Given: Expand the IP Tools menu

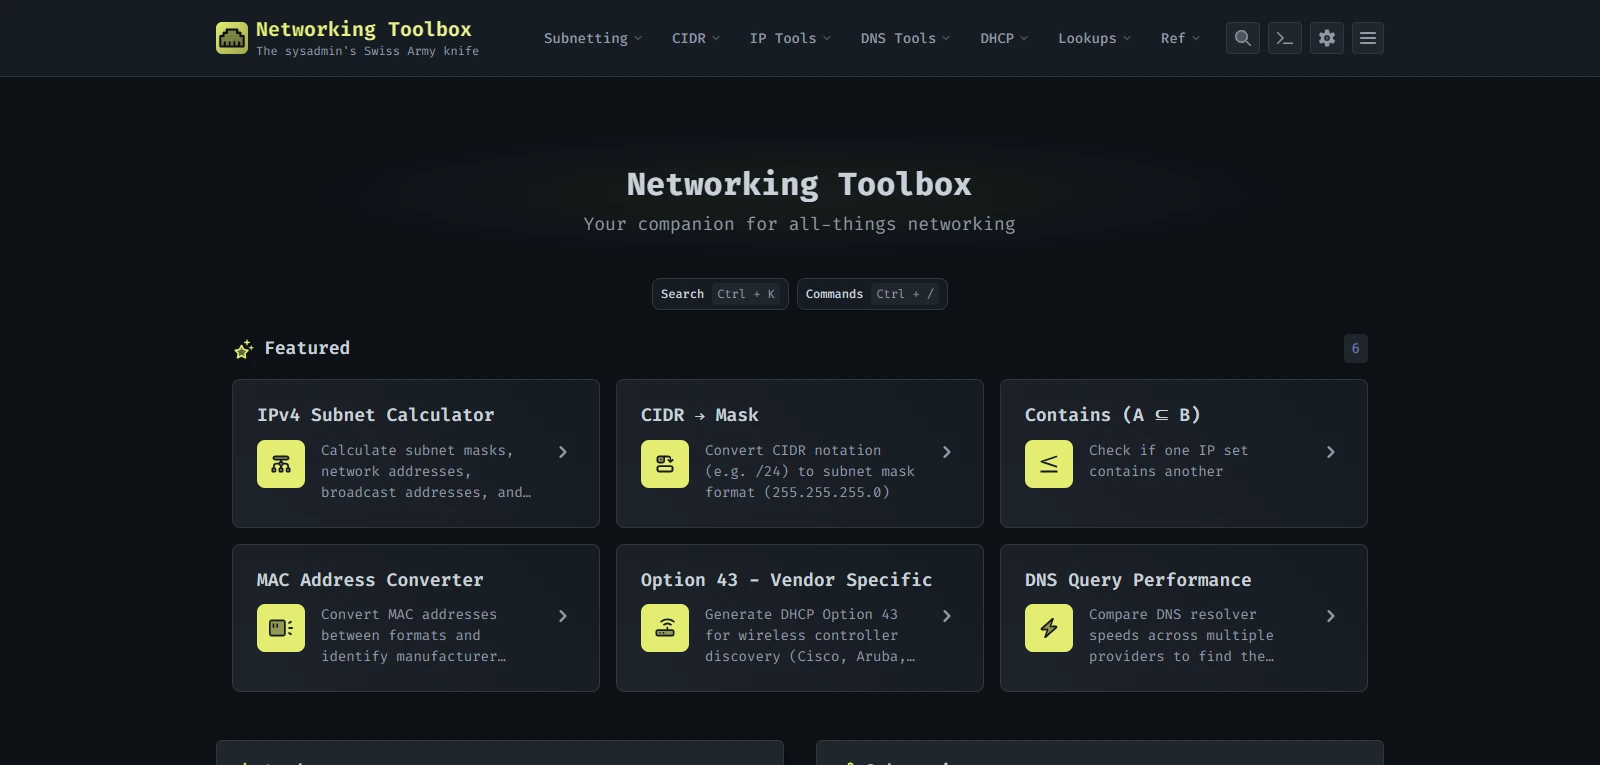Looking at the screenshot, I should click(x=790, y=38).
